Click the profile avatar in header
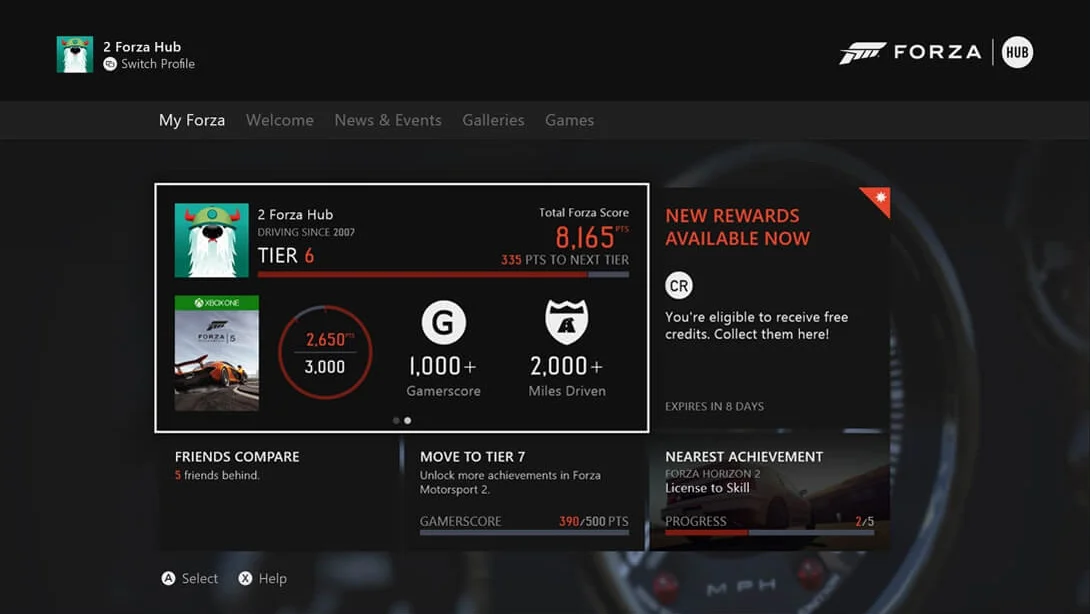The height and width of the screenshot is (614, 1090). coord(74,54)
